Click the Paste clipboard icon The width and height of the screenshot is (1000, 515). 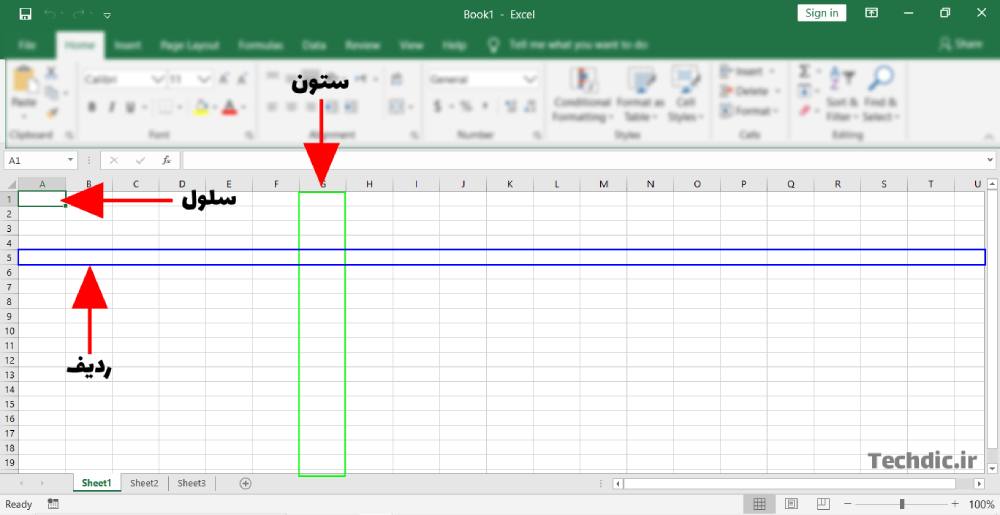pyautogui.click(x=24, y=83)
